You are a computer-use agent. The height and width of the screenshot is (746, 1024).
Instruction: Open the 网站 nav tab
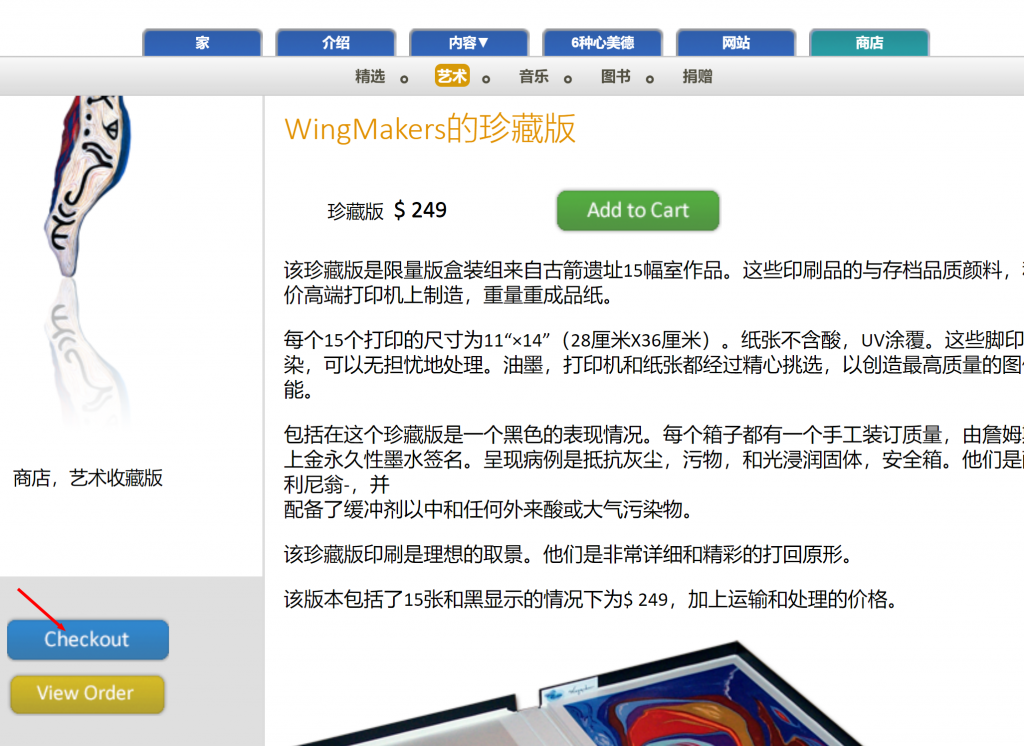click(x=736, y=43)
